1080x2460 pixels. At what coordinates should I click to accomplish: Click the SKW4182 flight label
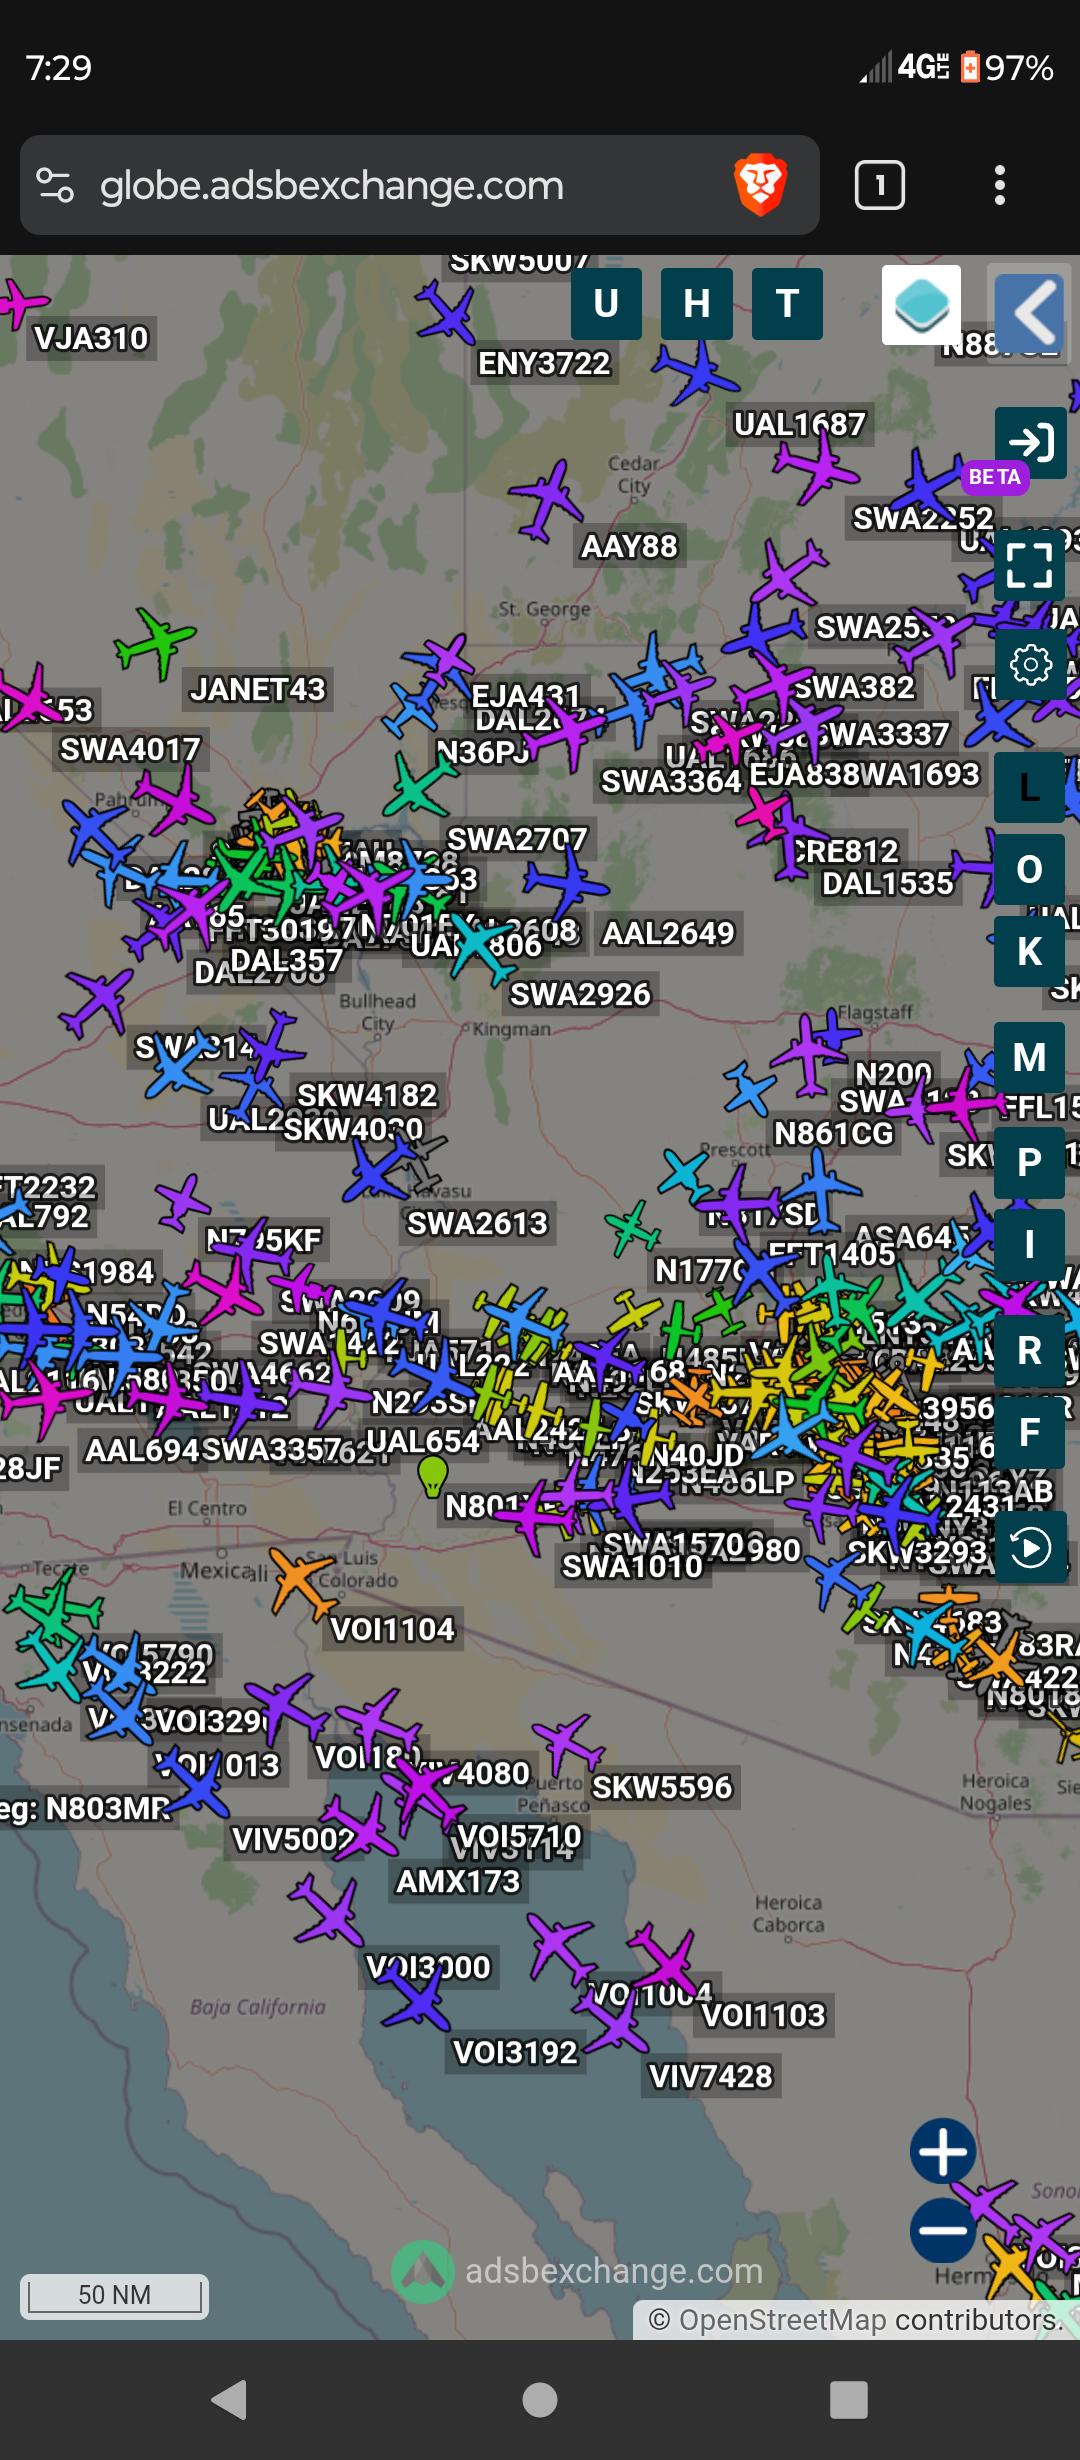[368, 1095]
